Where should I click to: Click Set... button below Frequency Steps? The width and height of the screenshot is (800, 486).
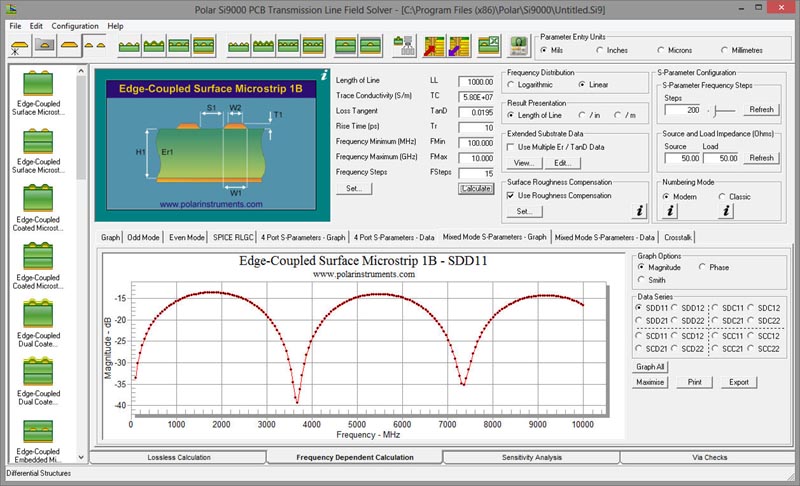click(x=354, y=189)
